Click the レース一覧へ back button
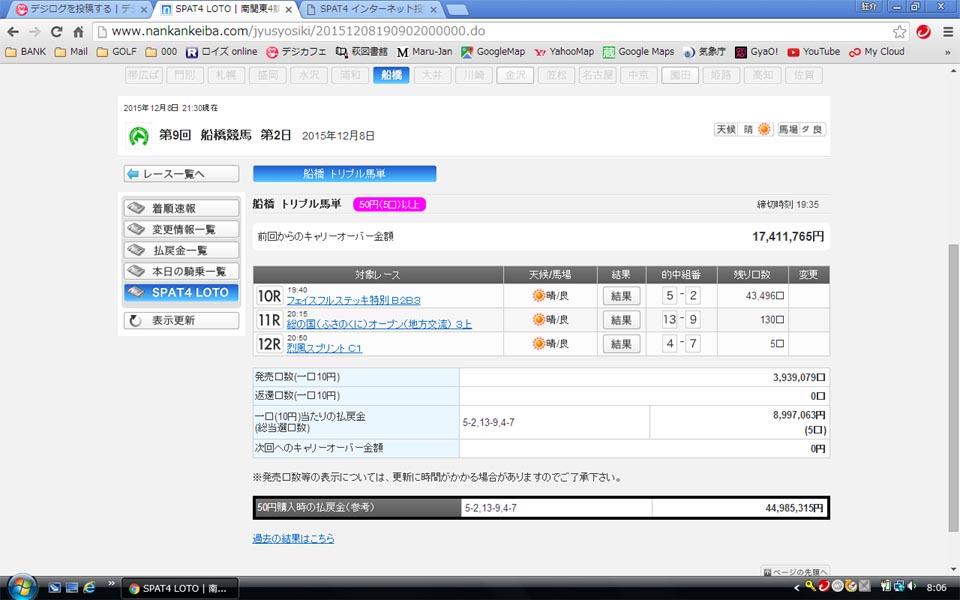 coord(181,174)
